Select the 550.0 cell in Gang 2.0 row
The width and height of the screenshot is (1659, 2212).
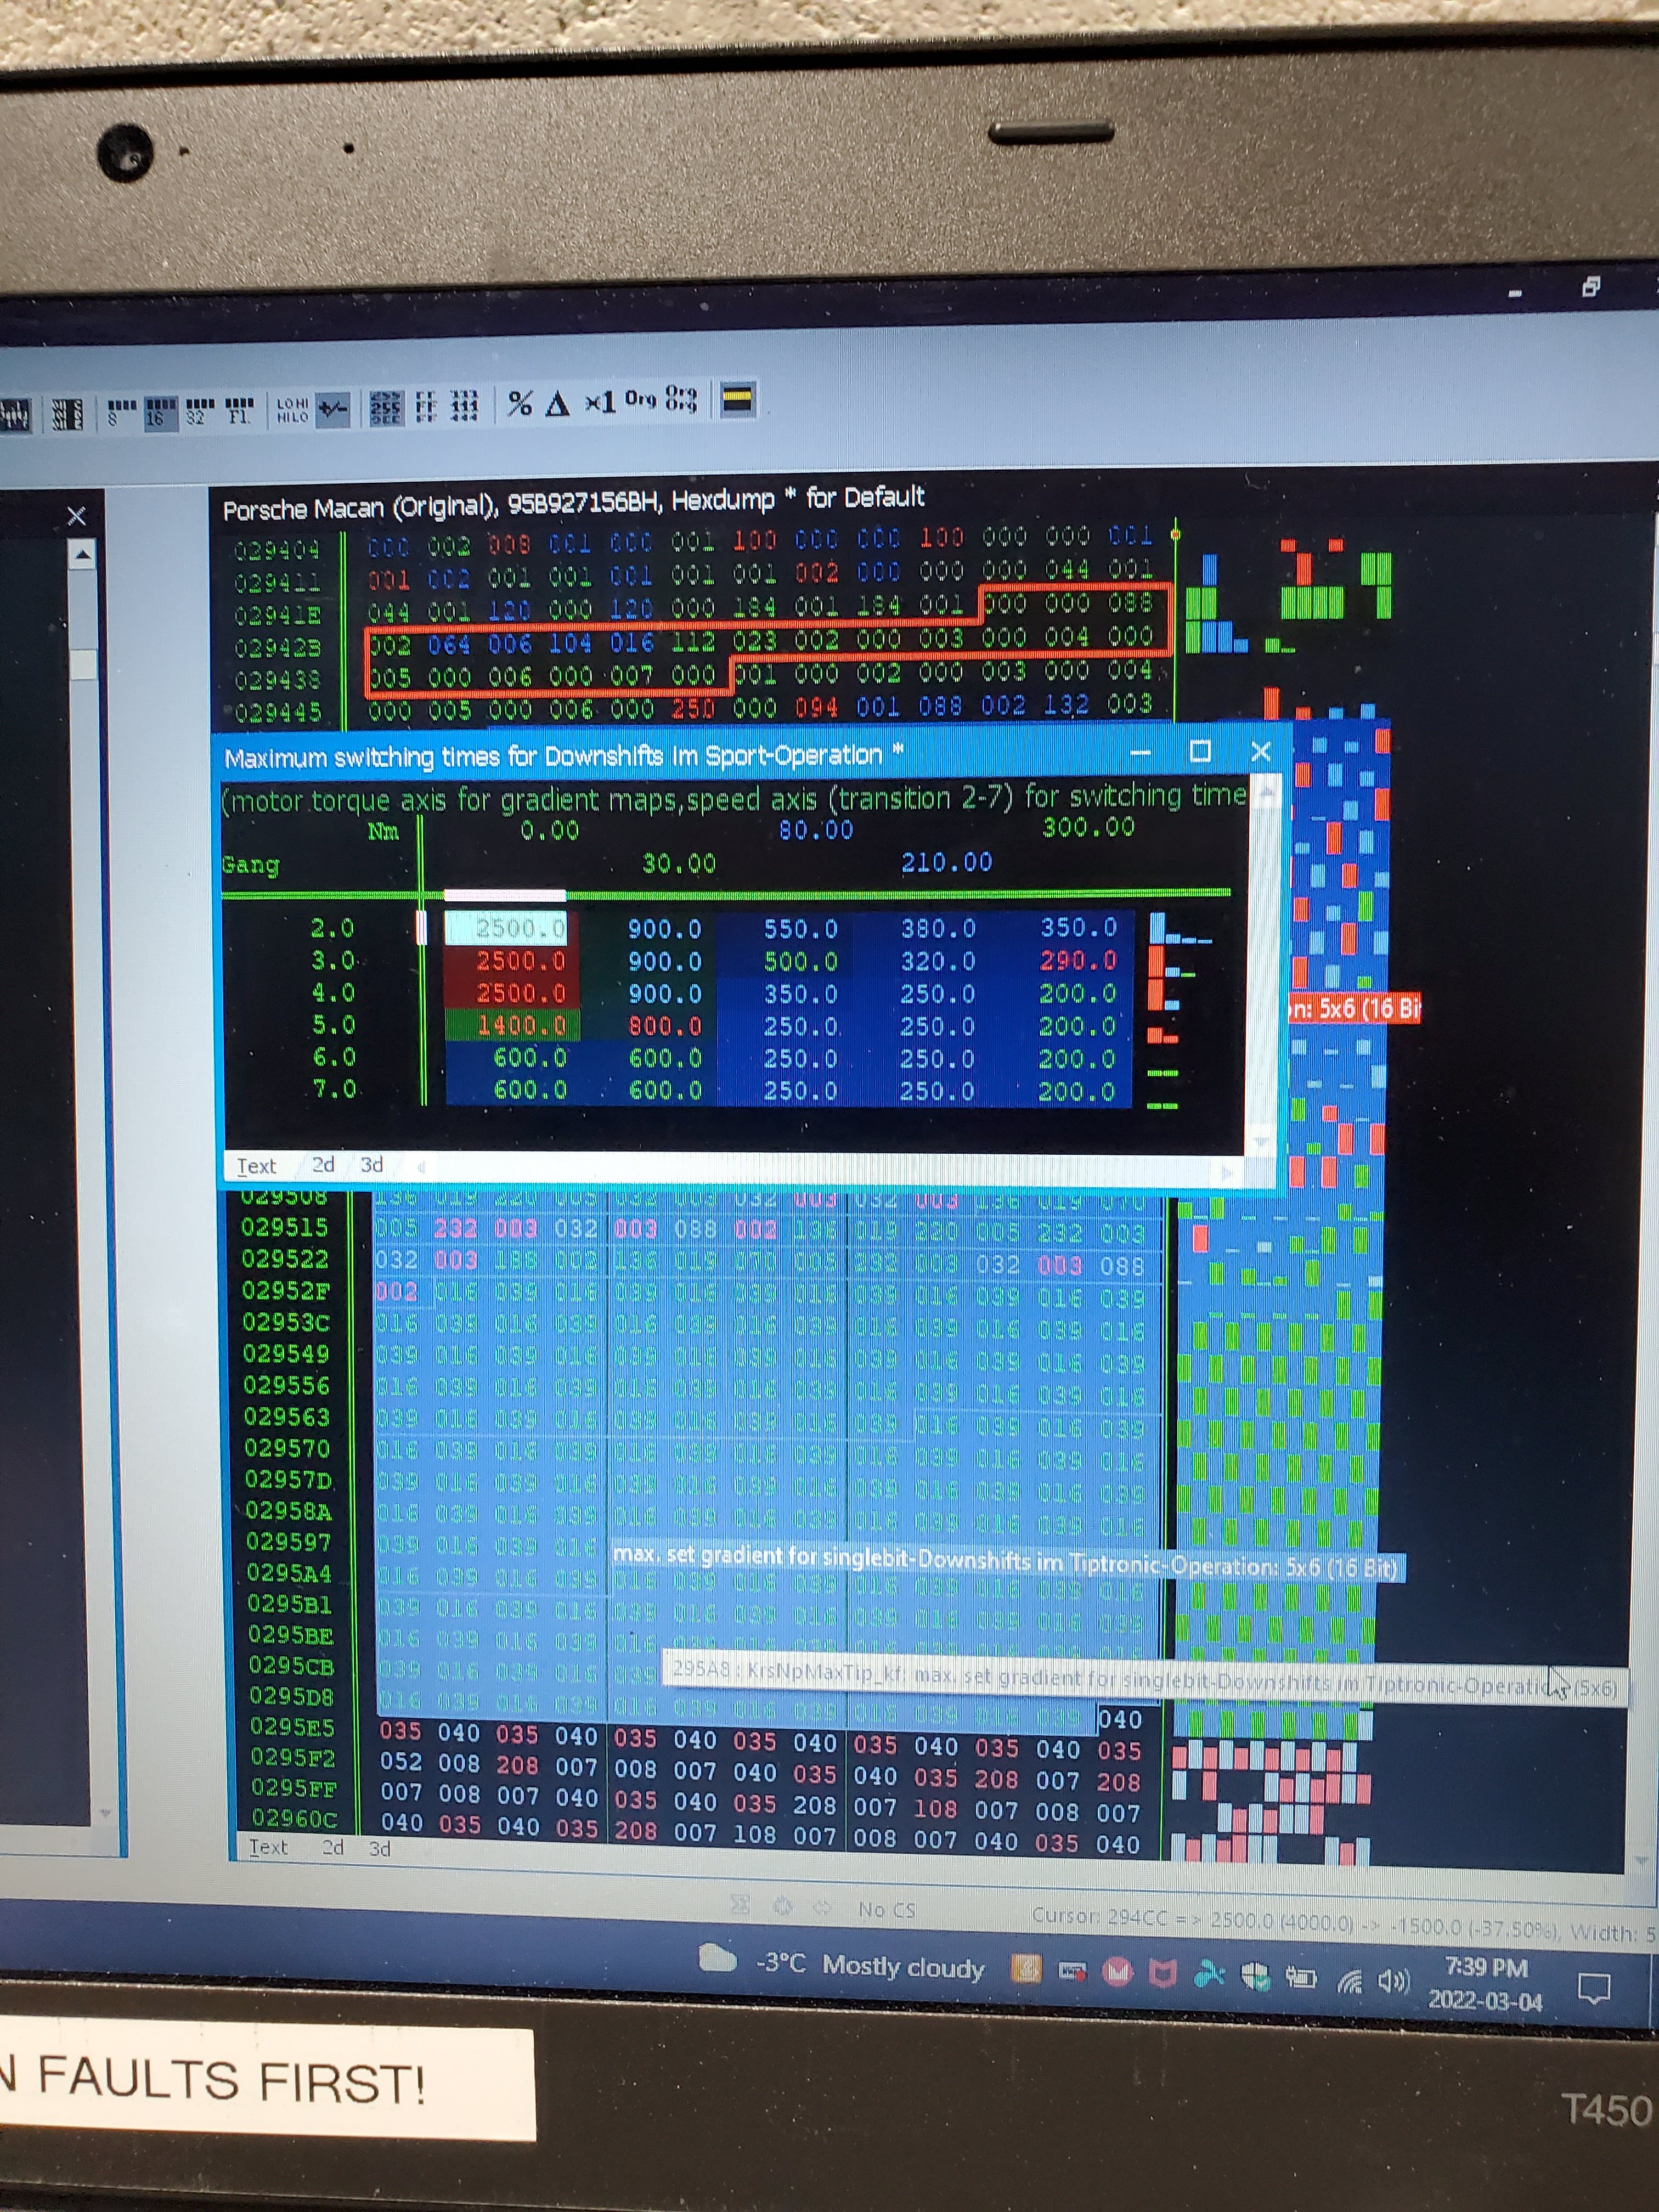click(801, 929)
